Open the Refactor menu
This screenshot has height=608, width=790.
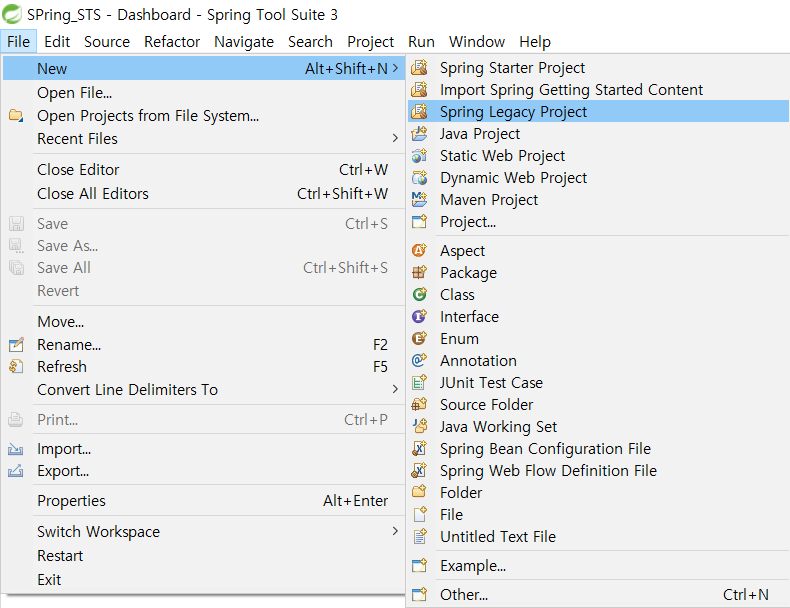point(172,41)
